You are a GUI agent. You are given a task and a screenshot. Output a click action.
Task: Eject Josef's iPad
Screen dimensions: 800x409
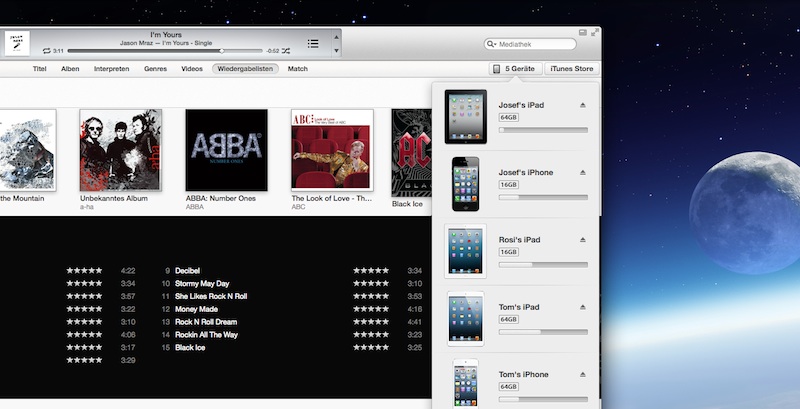(583, 105)
